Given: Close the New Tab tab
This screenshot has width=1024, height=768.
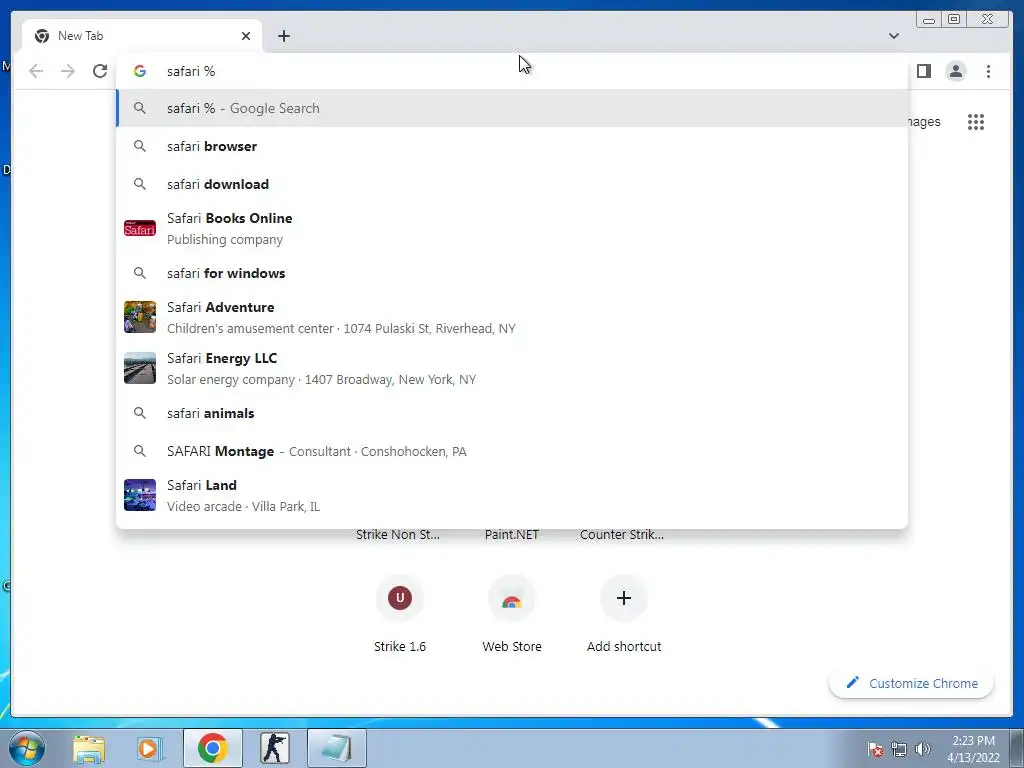Looking at the screenshot, I should tap(246, 36).
